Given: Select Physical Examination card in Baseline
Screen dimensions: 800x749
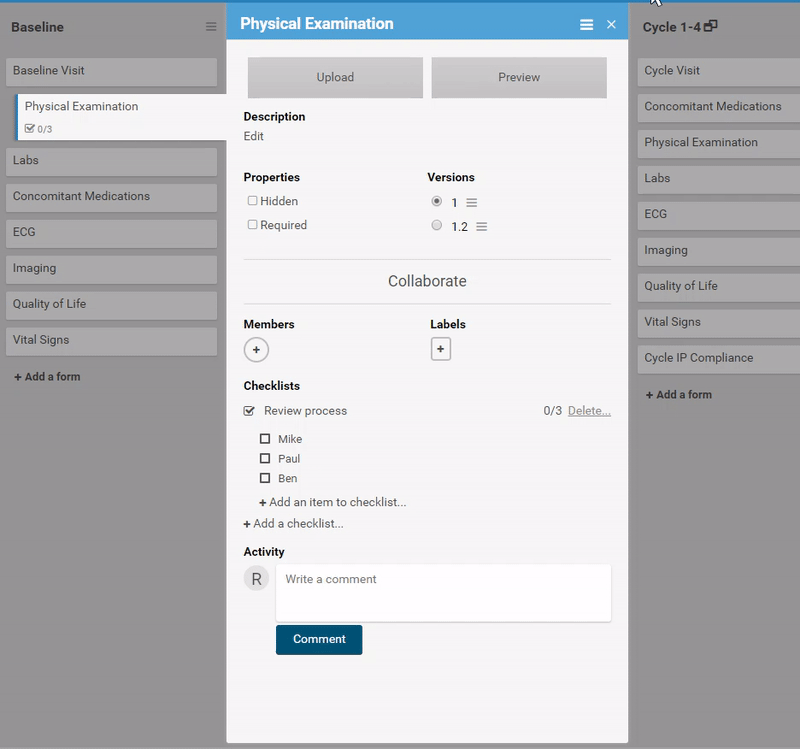Looking at the screenshot, I should click(121, 117).
